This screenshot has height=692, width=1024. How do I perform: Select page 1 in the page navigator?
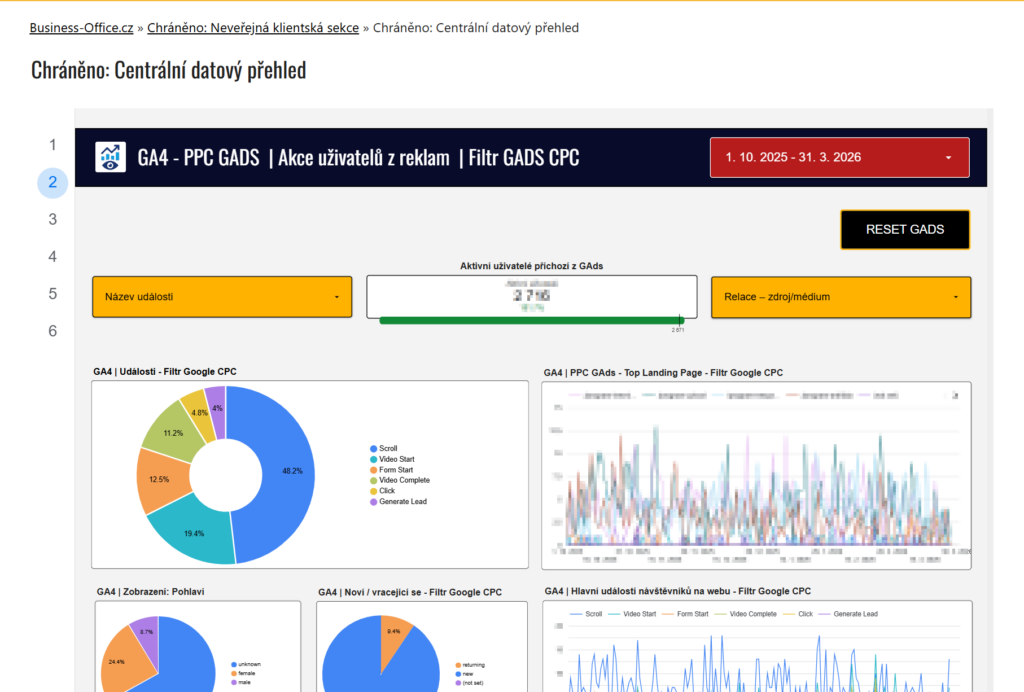[x=52, y=144]
